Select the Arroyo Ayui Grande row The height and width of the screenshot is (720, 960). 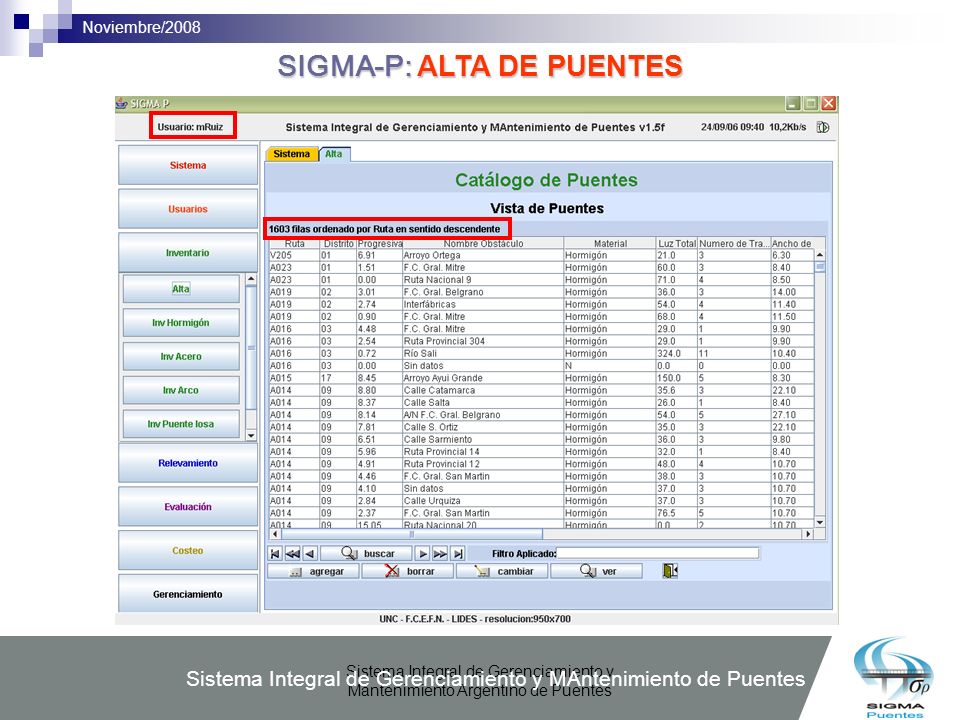click(x=542, y=378)
